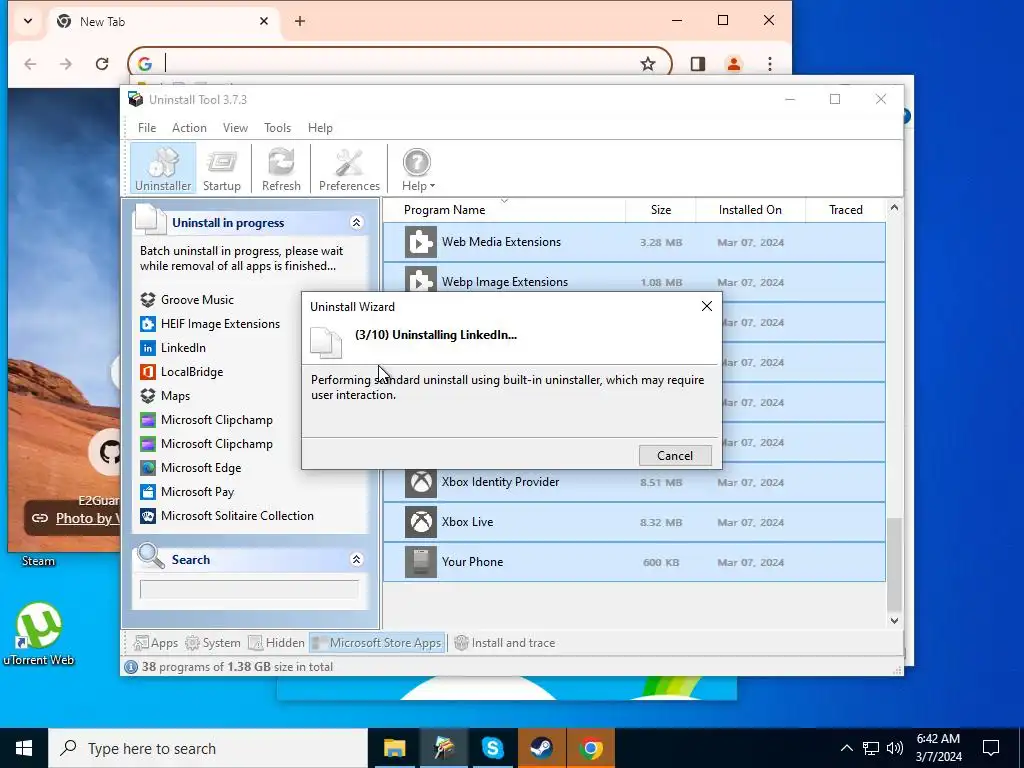Select the Xbox Identity Provider icon
Image resolution: width=1024 pixels, height=768 pixels.
pyautogui.click(x=421, y=483)
